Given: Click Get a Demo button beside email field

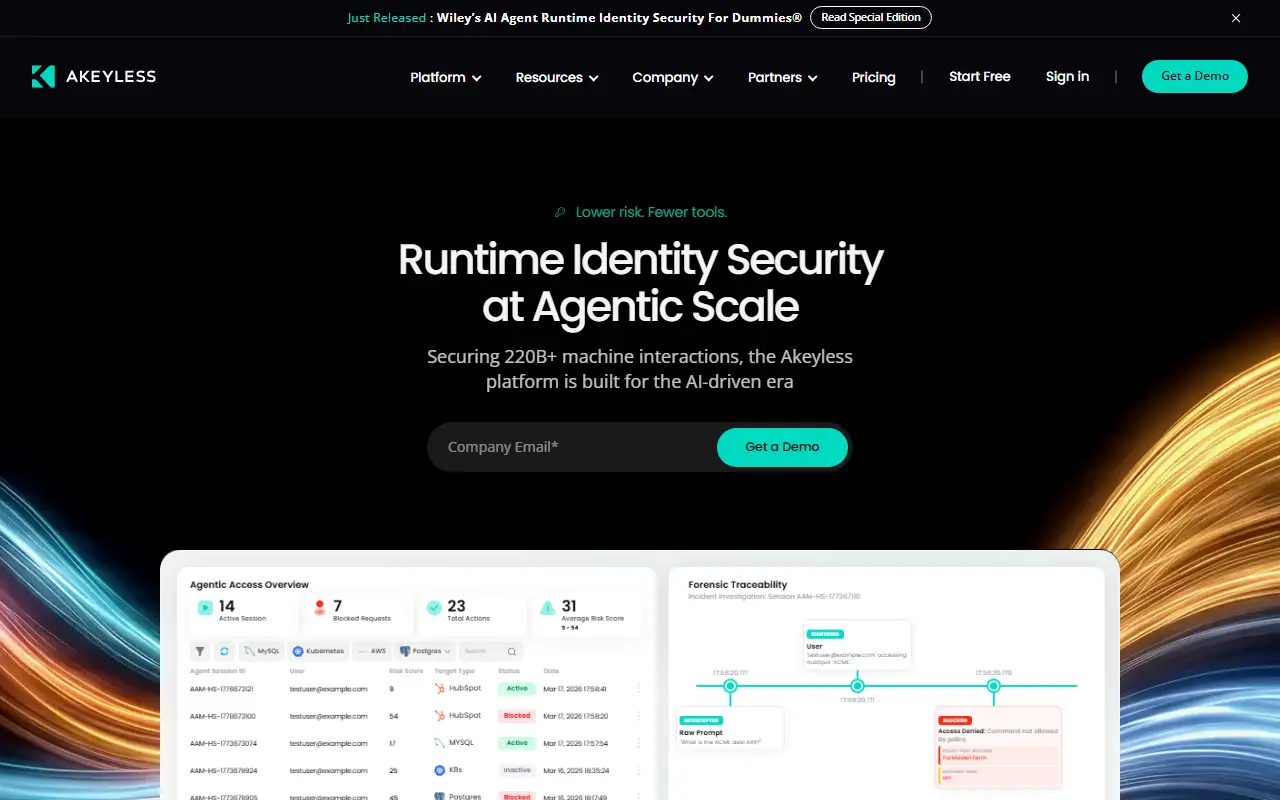Looking at the screenshot, I should point(782,447).
